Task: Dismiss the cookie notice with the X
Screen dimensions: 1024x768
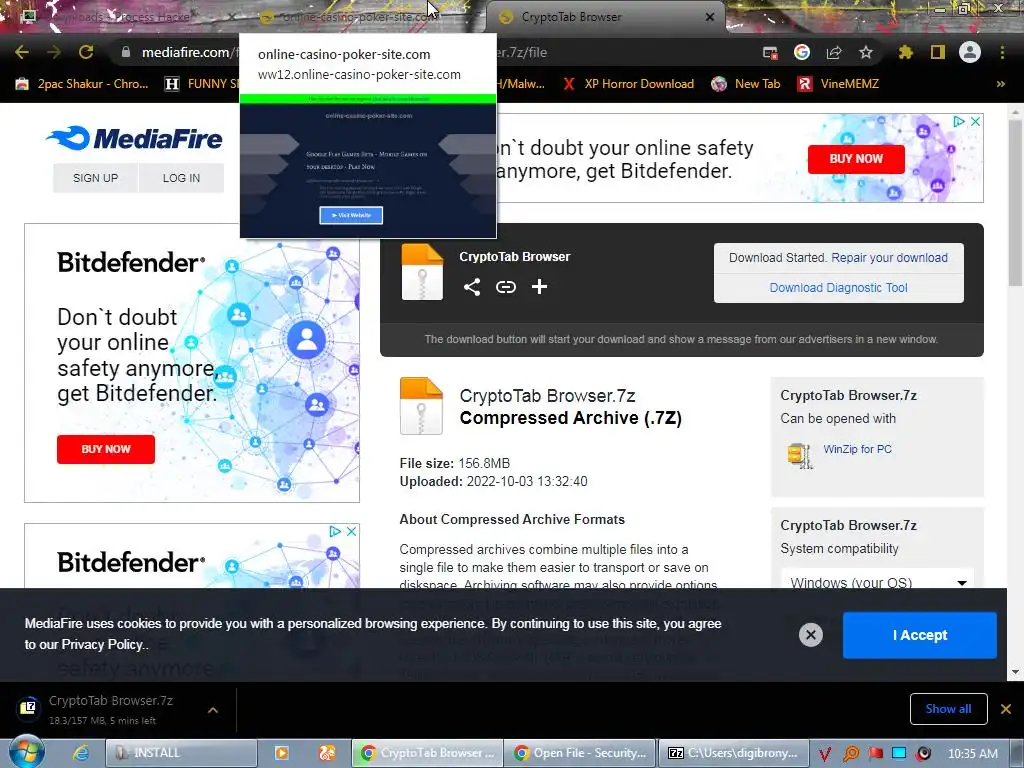Action: point(810,635)
